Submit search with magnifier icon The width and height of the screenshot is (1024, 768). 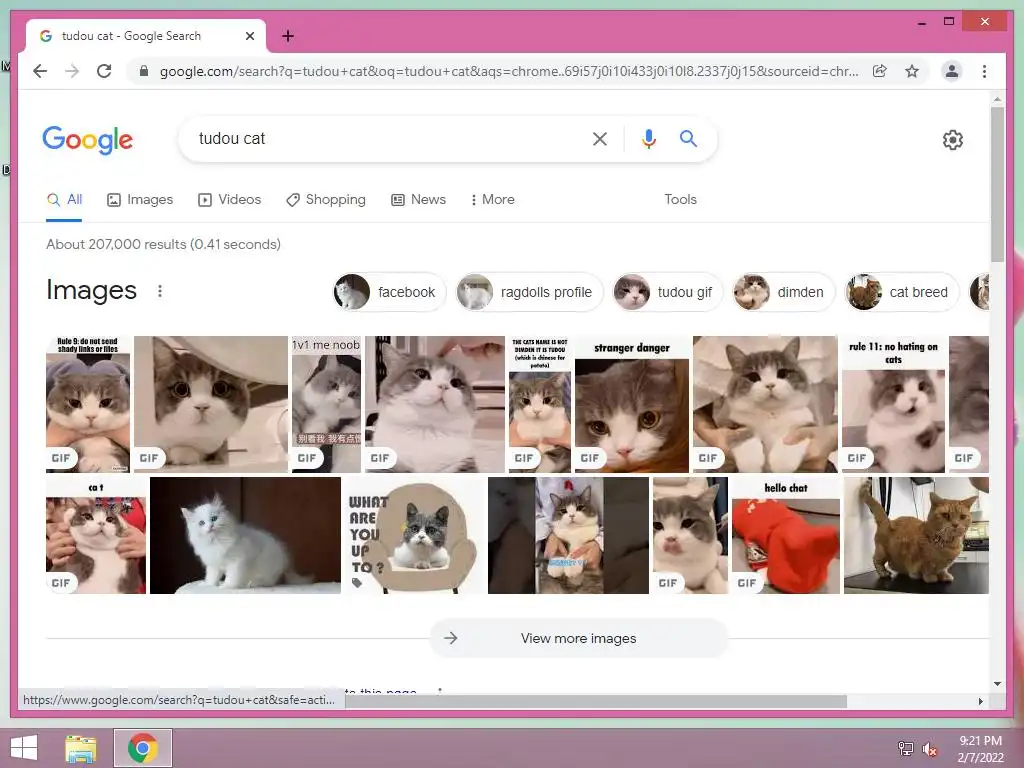pos(688,138)
